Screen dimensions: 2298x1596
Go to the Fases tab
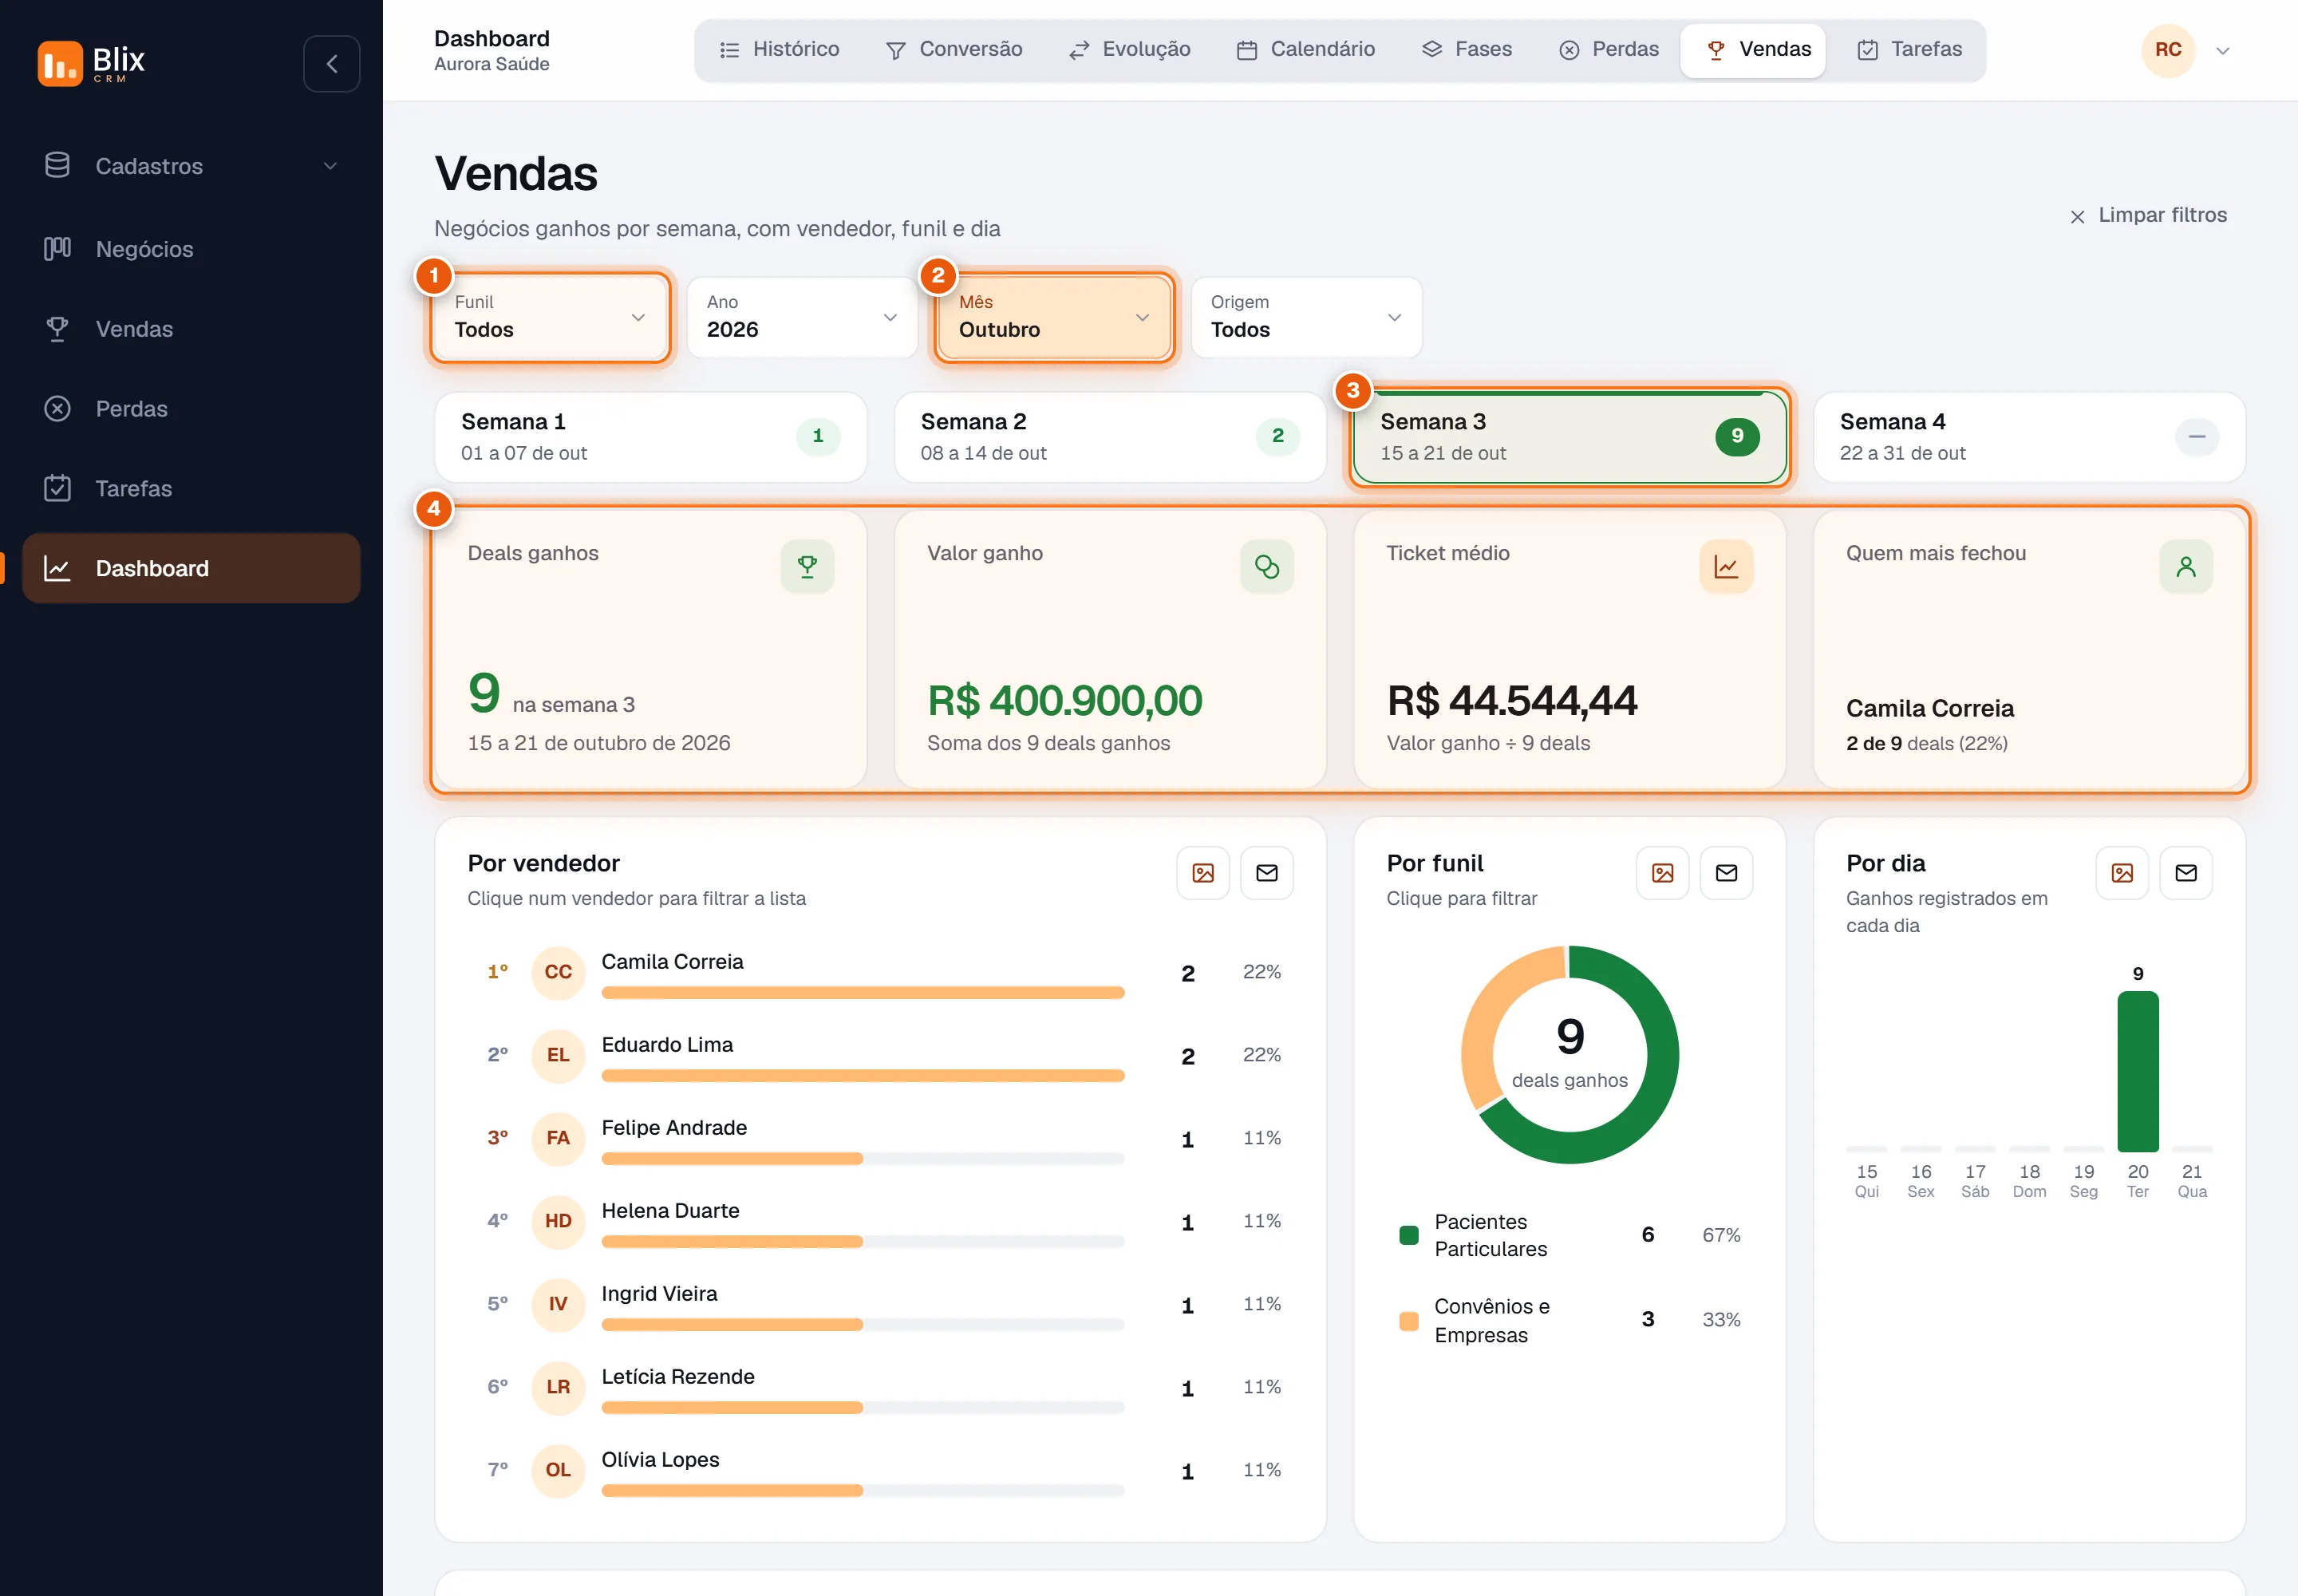click(1467, 50)
